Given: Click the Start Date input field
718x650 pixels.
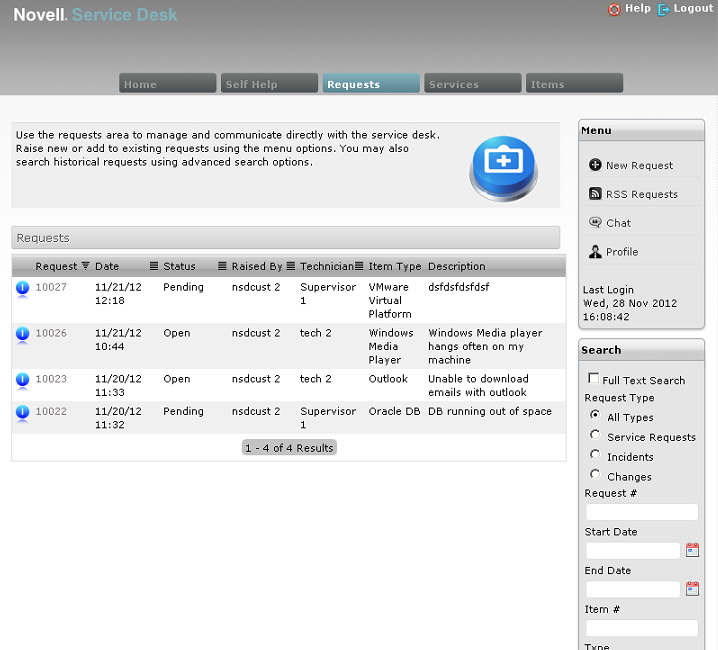Looking at the screenshot, I should [633, 550].
